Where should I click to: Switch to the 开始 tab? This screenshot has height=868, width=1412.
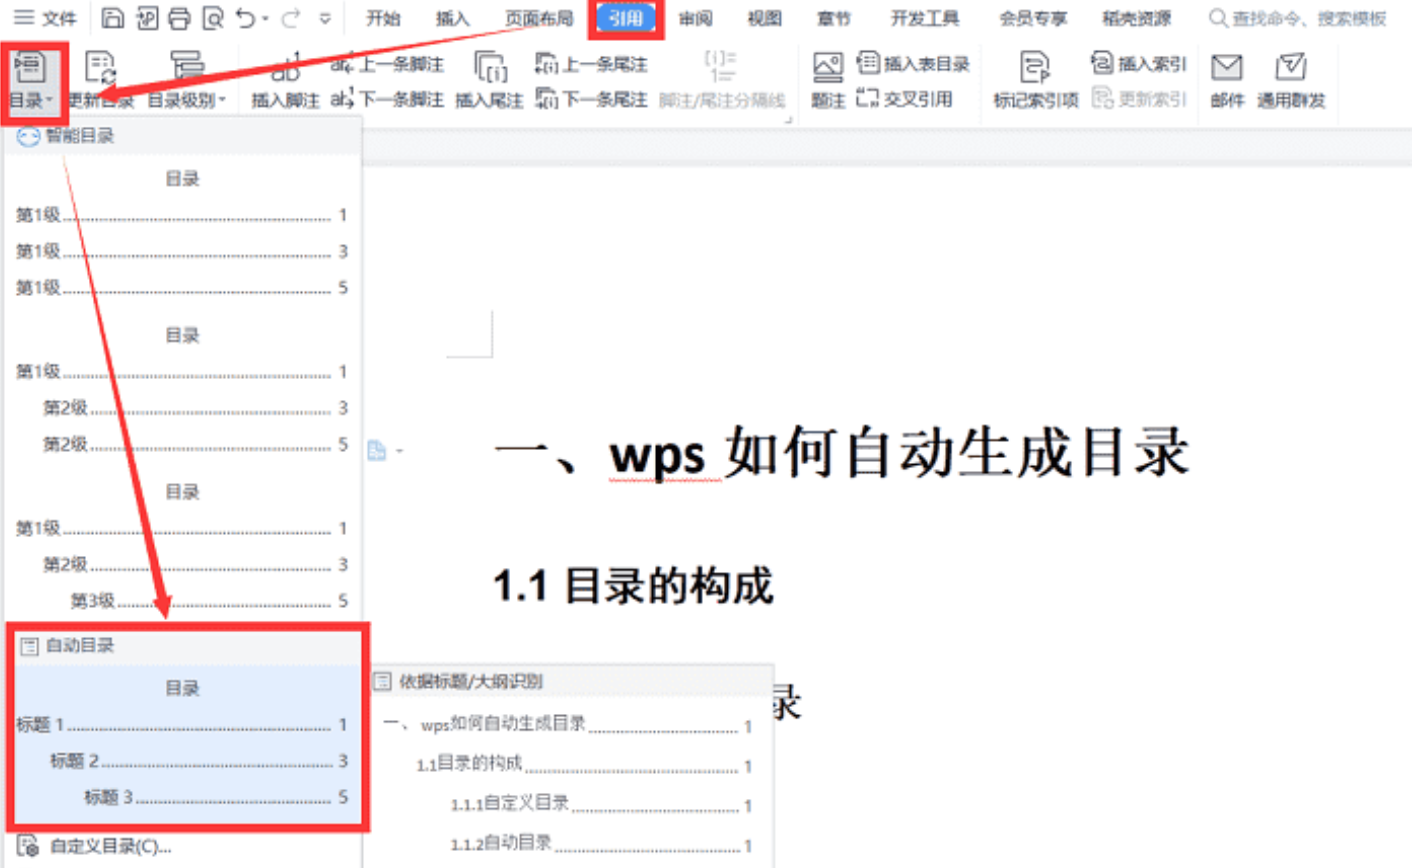pos(383,18)
